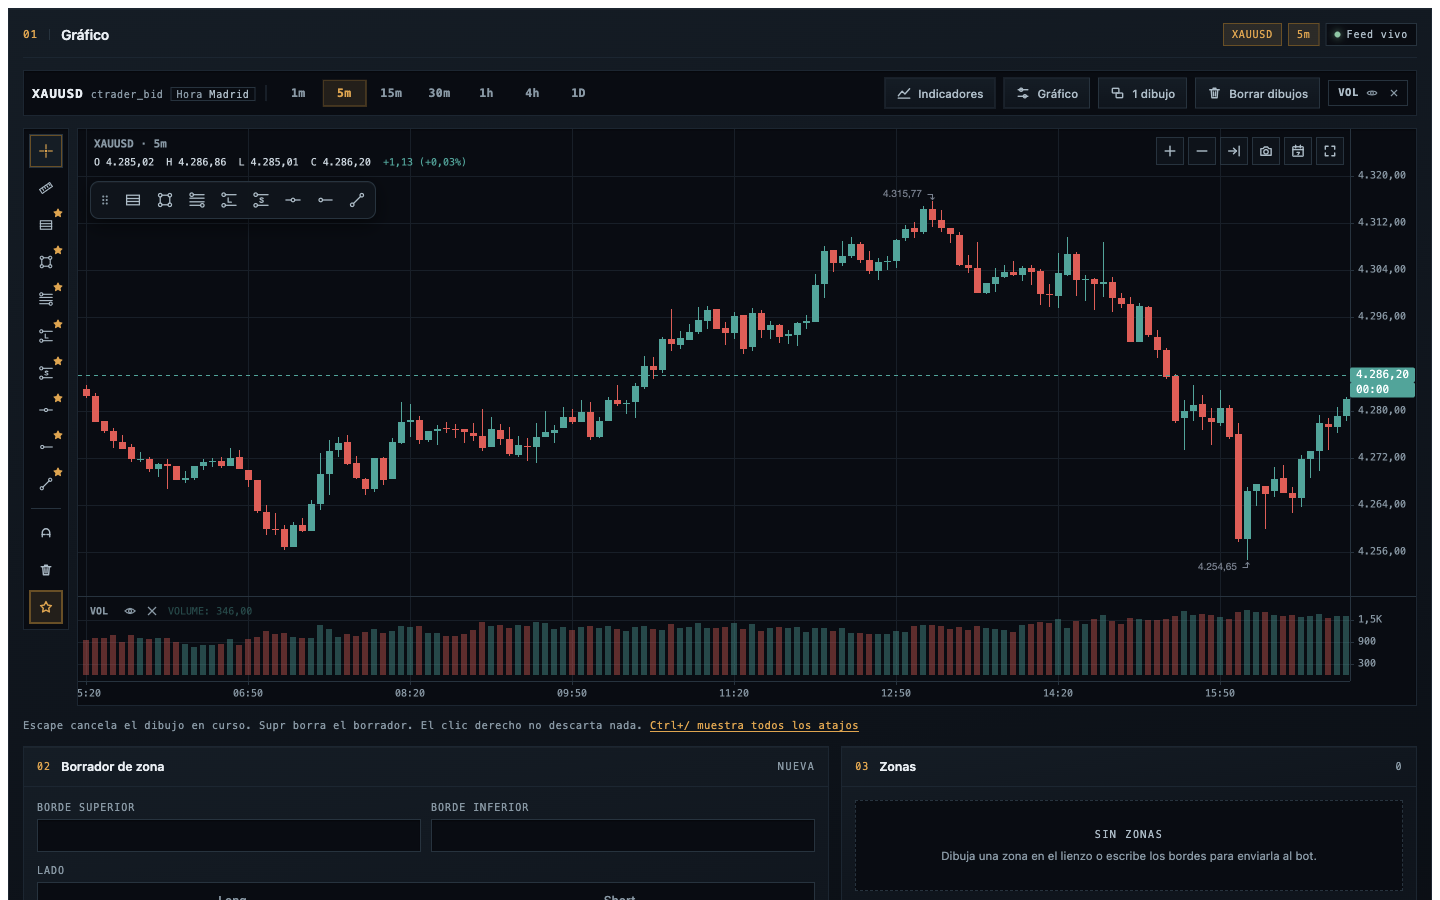Open the go-to-date calendar icon

1298,151
